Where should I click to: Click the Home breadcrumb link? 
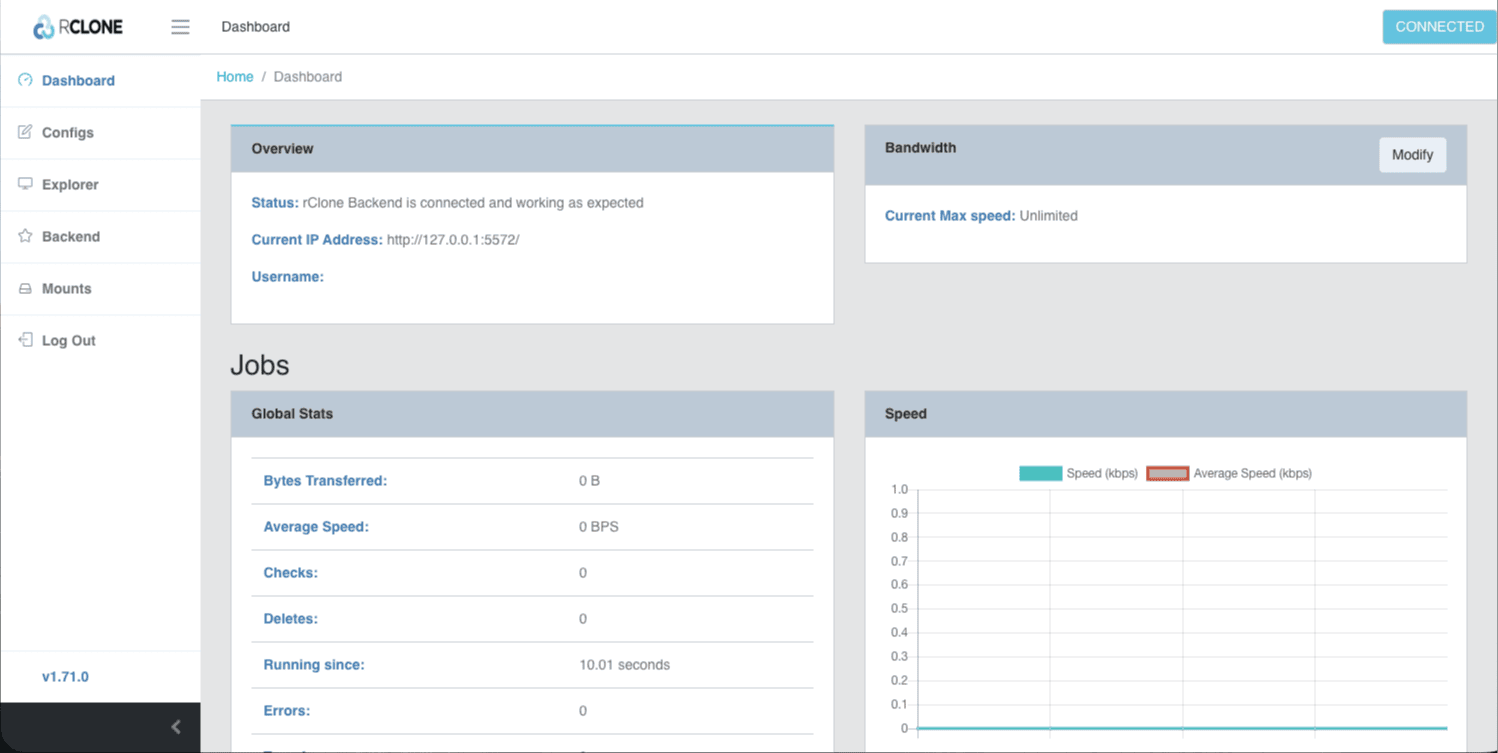pos(235,77)
